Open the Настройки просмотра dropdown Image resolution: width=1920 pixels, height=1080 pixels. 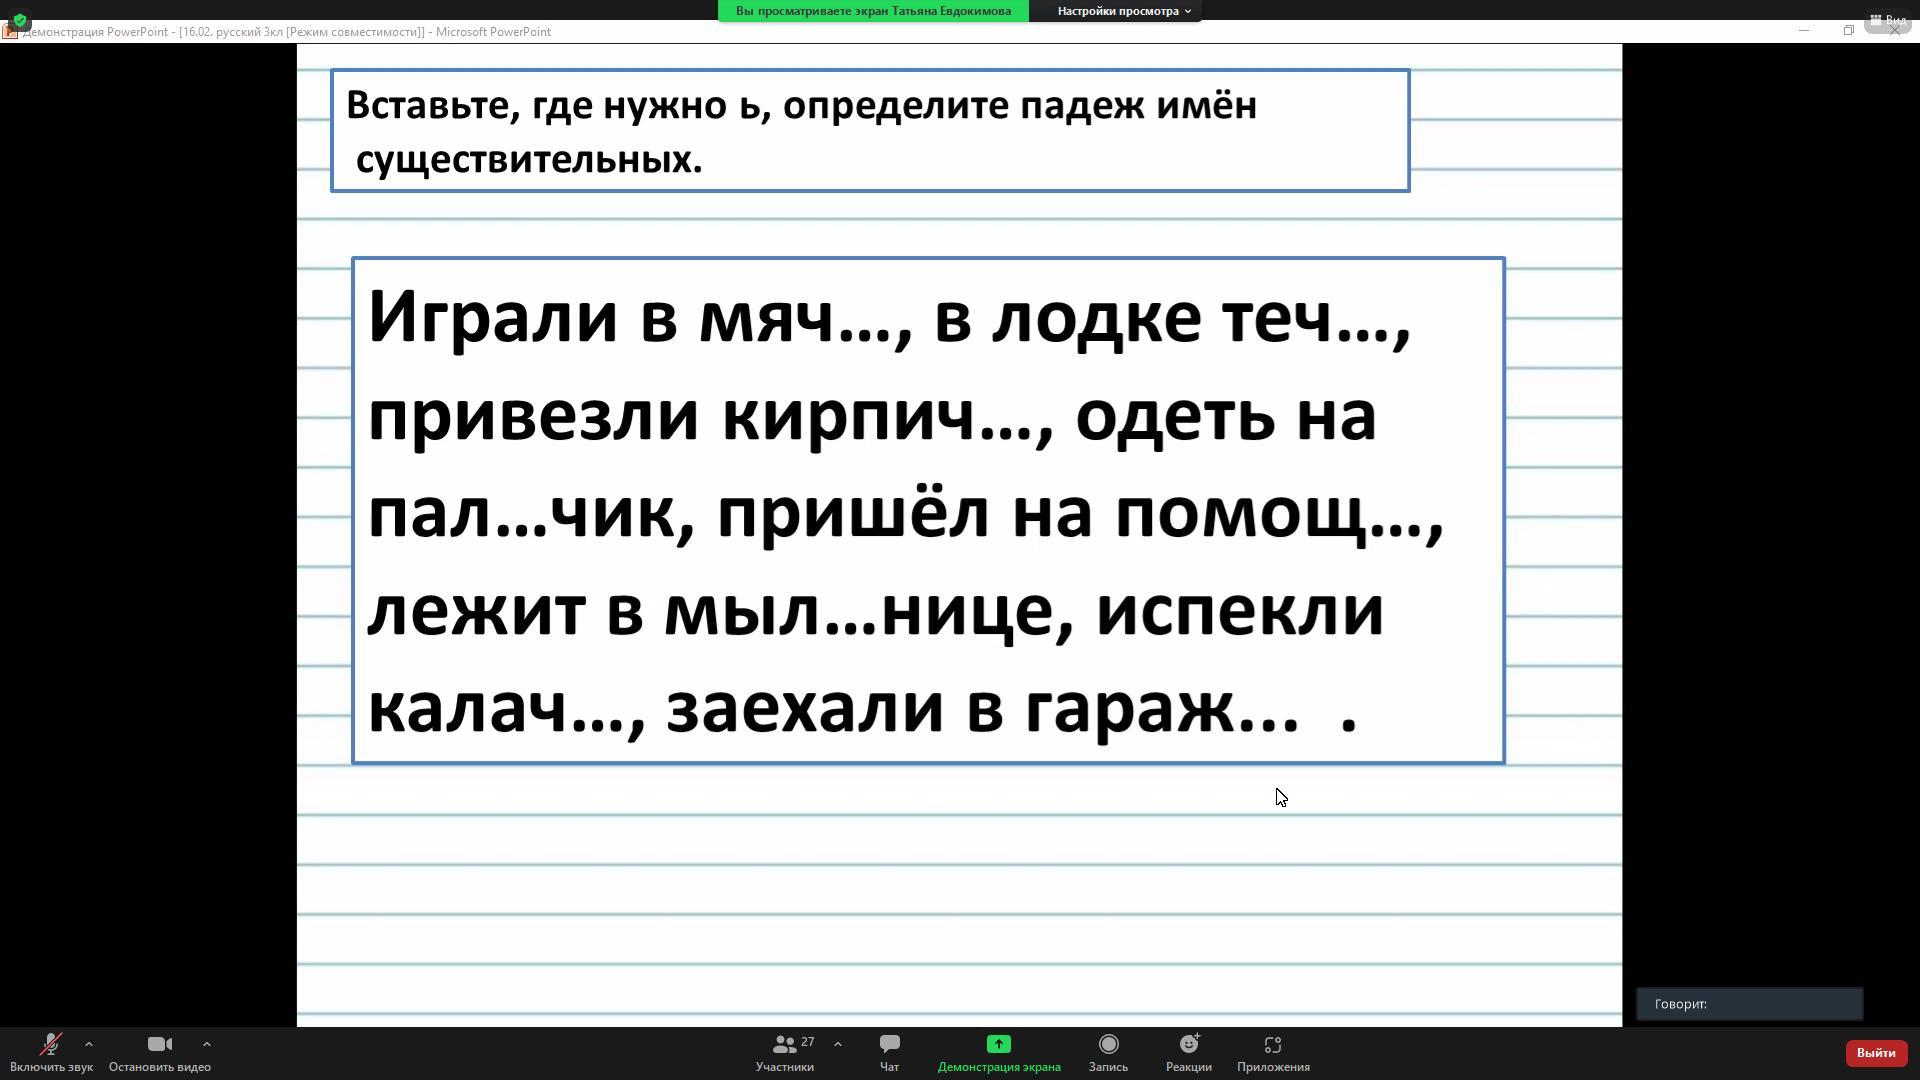point(1123,11)
